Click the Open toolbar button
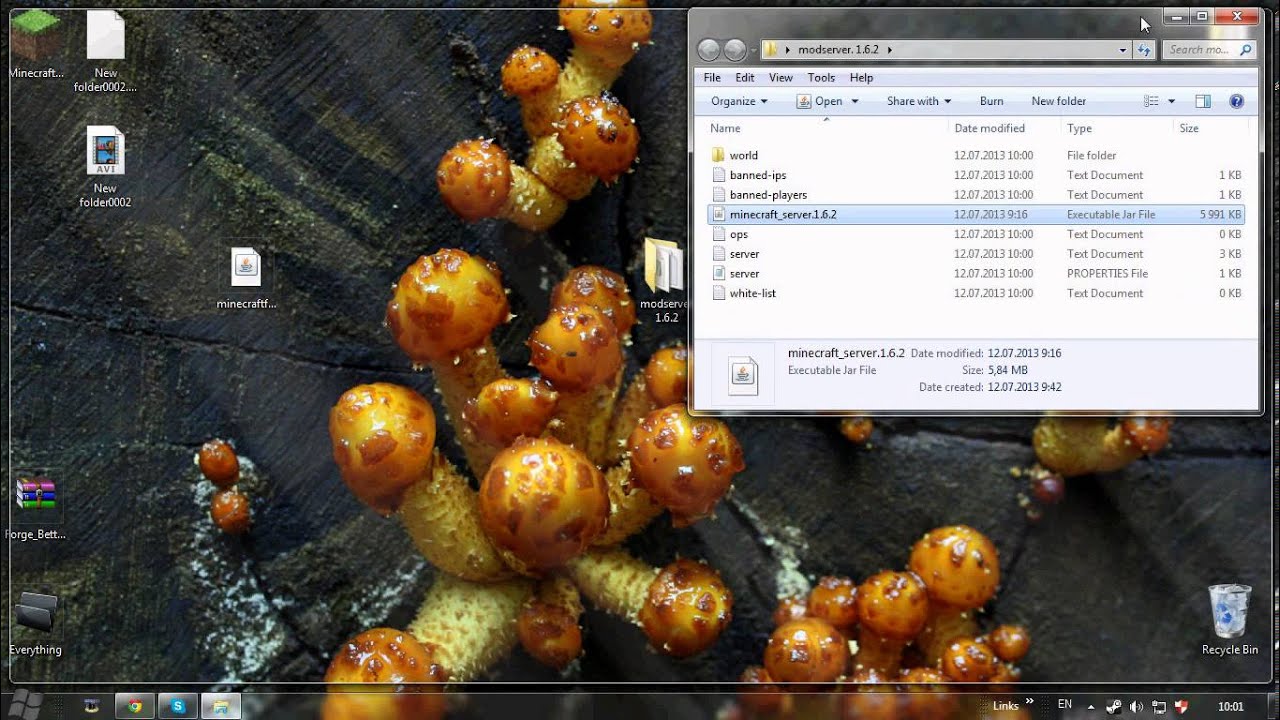This screenshot has height=720, width=1280. click(820, 101)
